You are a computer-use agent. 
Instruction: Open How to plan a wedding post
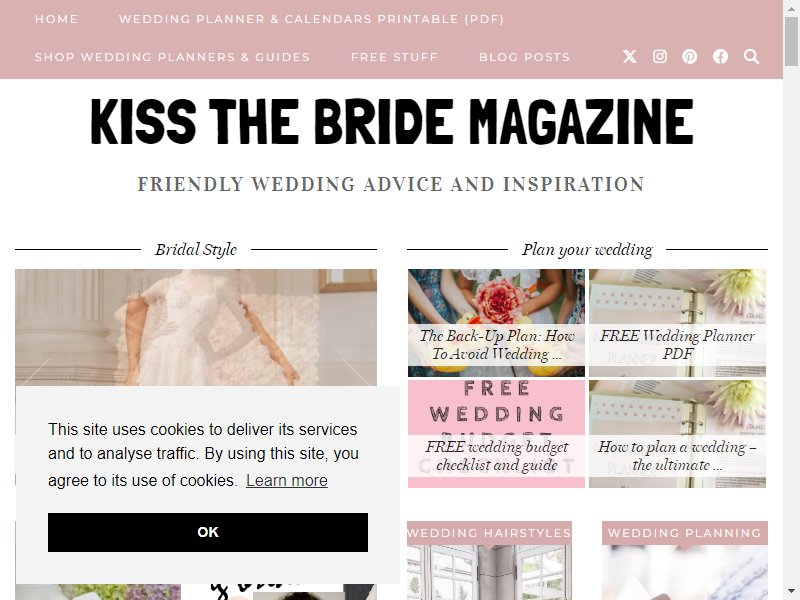tap(678, 434)
